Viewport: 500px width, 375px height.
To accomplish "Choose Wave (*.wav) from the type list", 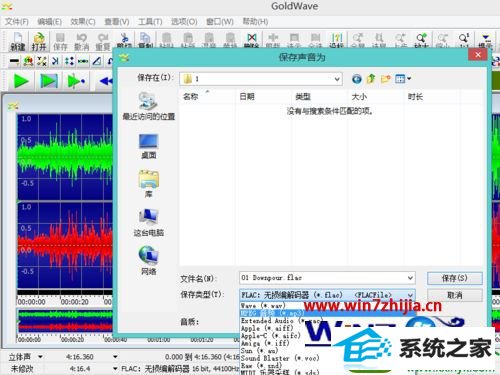I will (x=263, y=306).
